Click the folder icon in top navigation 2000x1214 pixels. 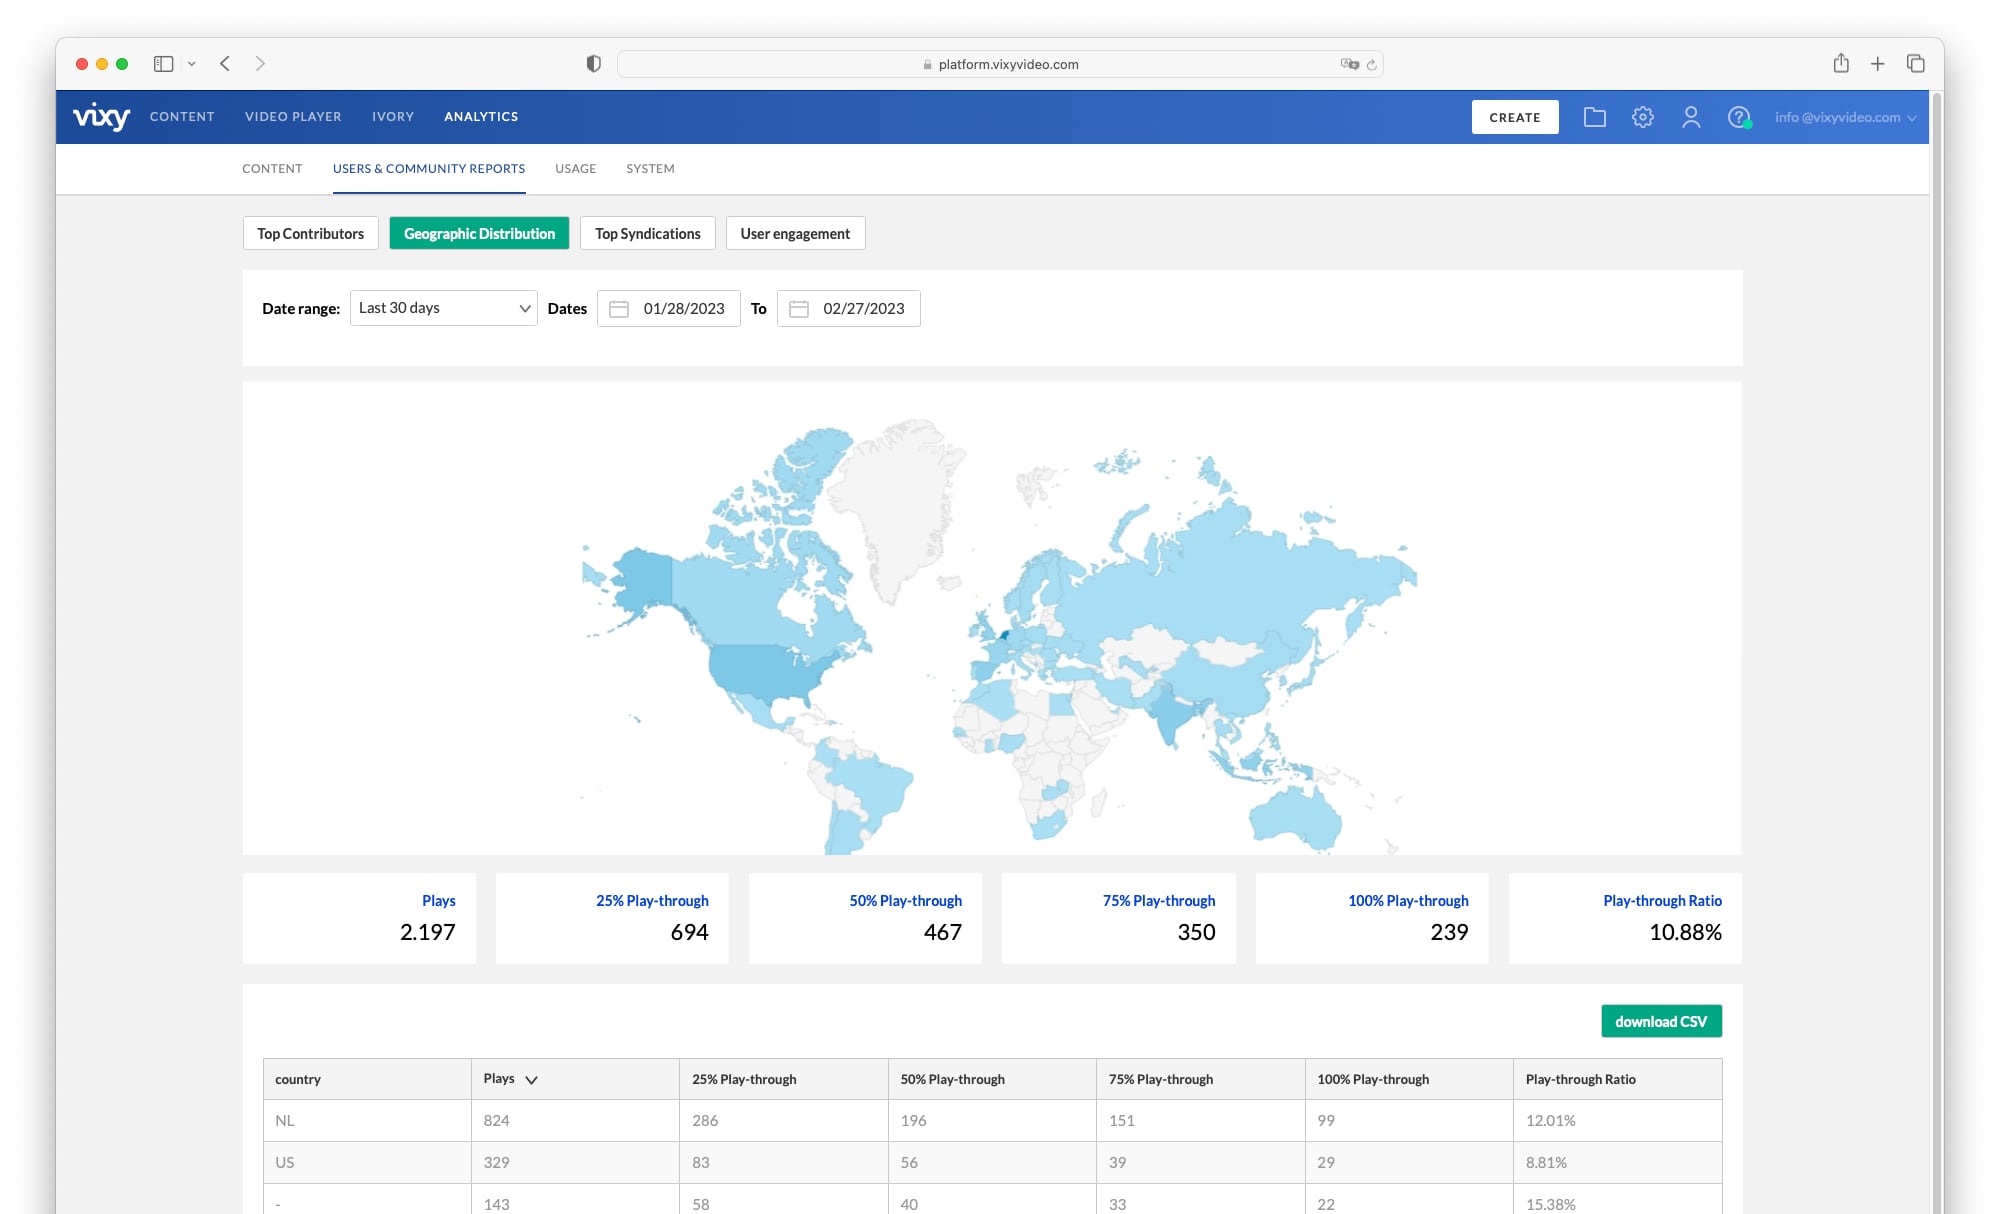tap(1594, 116)
